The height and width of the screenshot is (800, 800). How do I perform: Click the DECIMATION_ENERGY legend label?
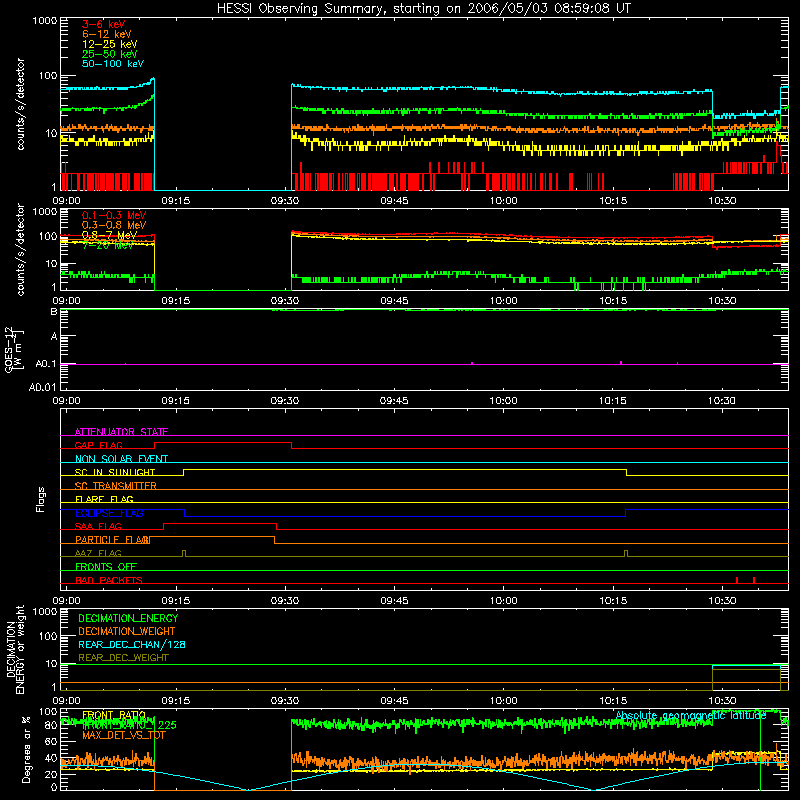(x=128, y=618)
